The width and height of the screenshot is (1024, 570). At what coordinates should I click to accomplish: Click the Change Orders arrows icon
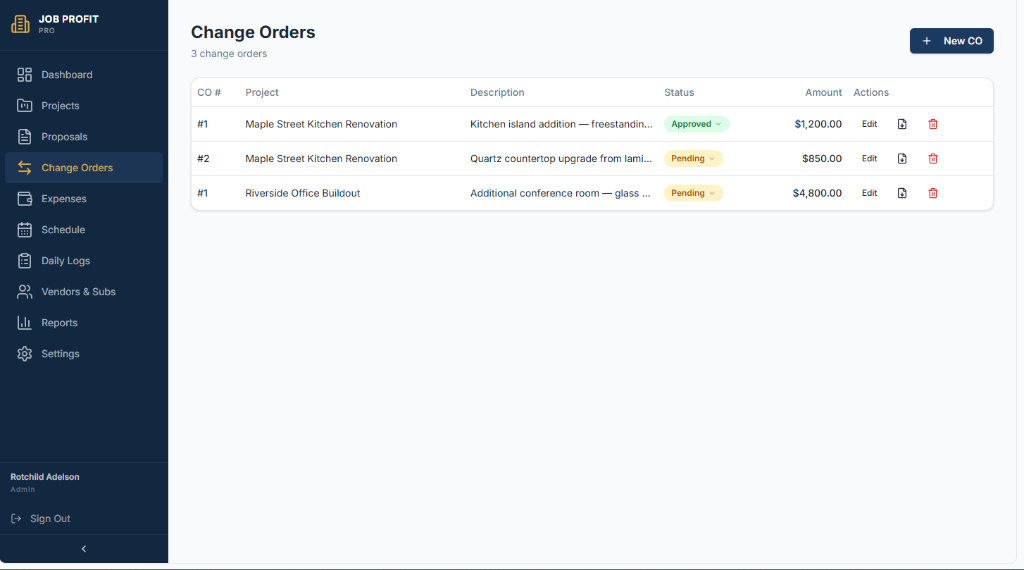coord(25,168)
